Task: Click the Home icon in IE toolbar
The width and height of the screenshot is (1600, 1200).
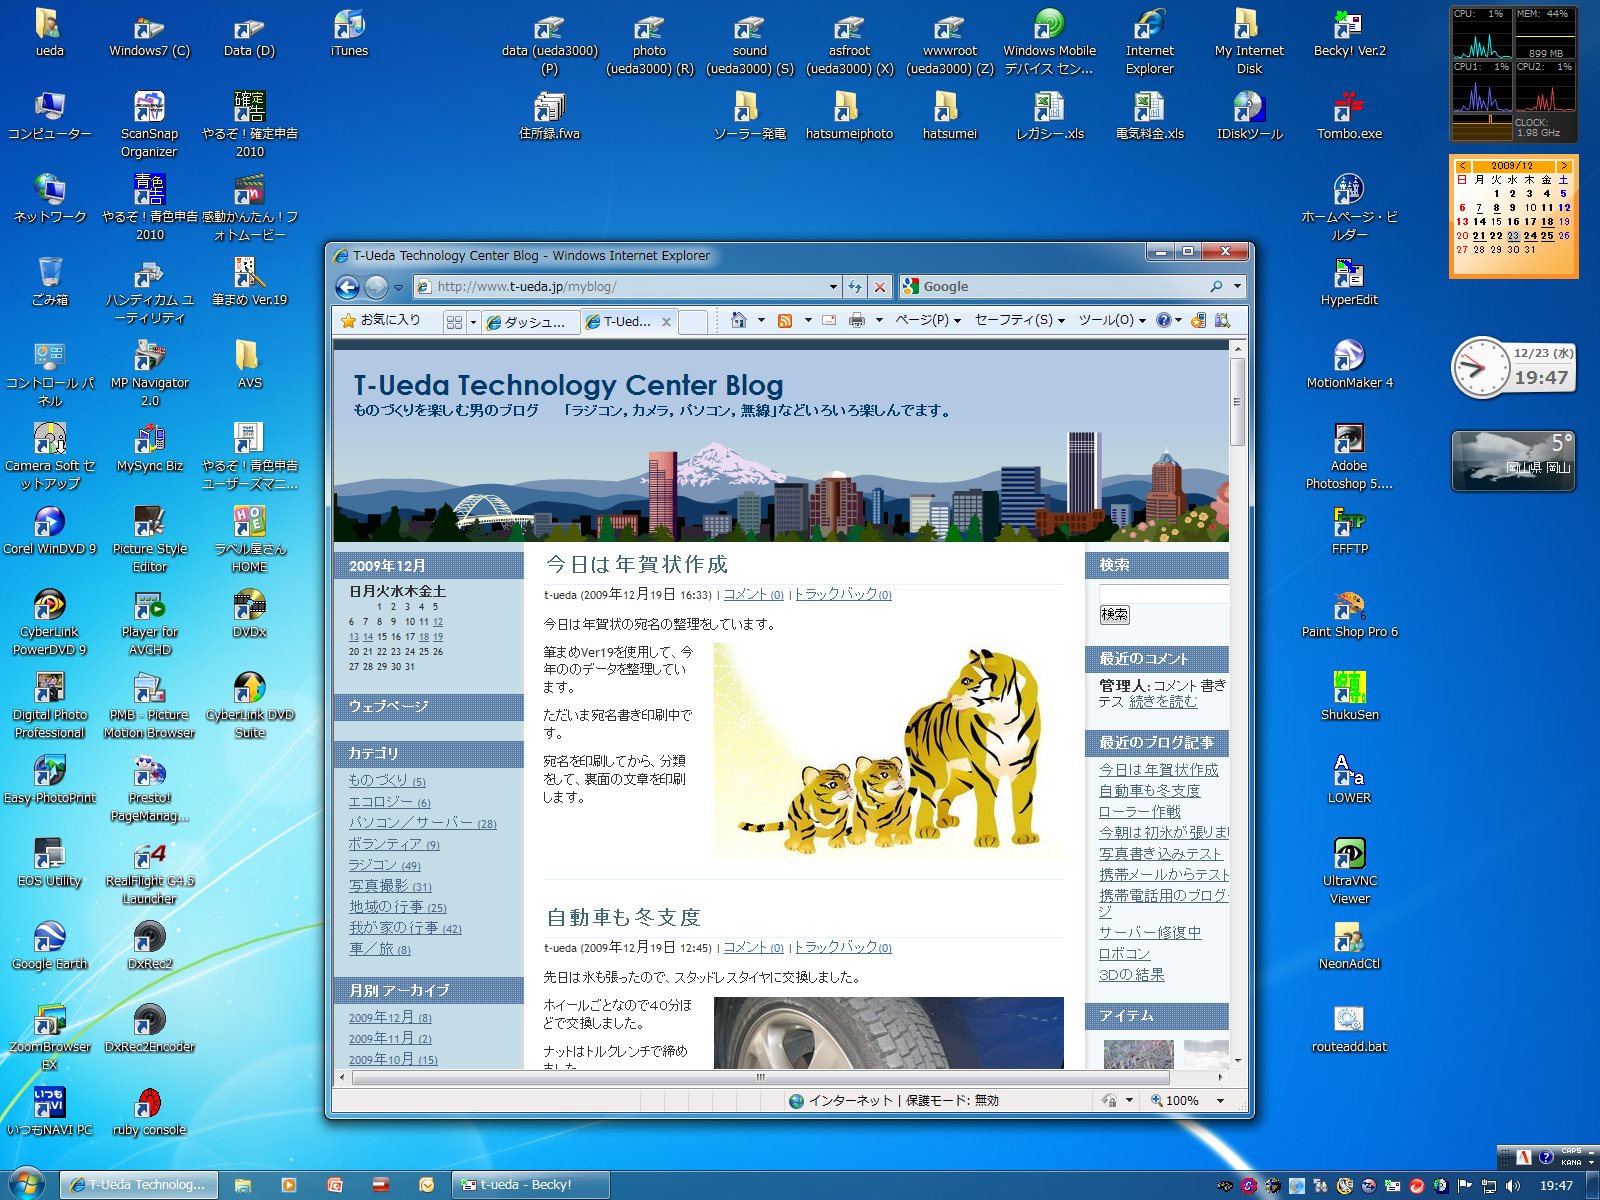Action: click(x=739, y=320)
